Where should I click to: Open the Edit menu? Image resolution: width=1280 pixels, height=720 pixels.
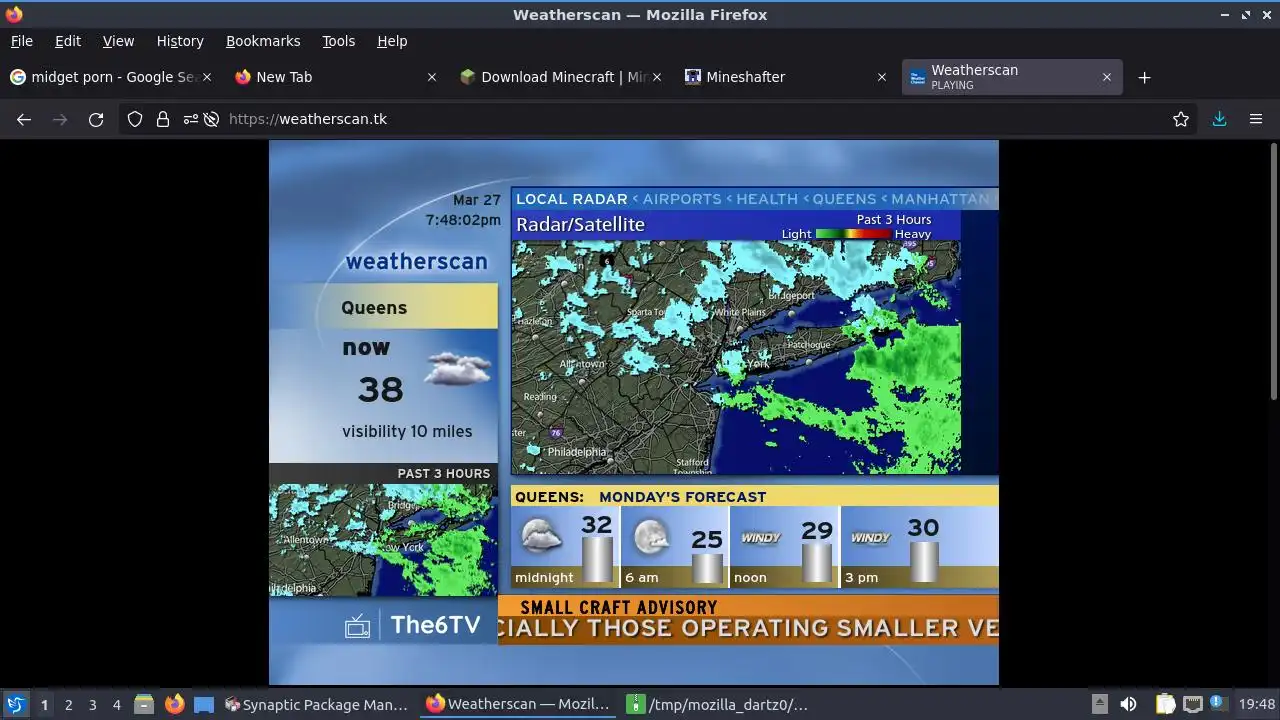(68, 41)
